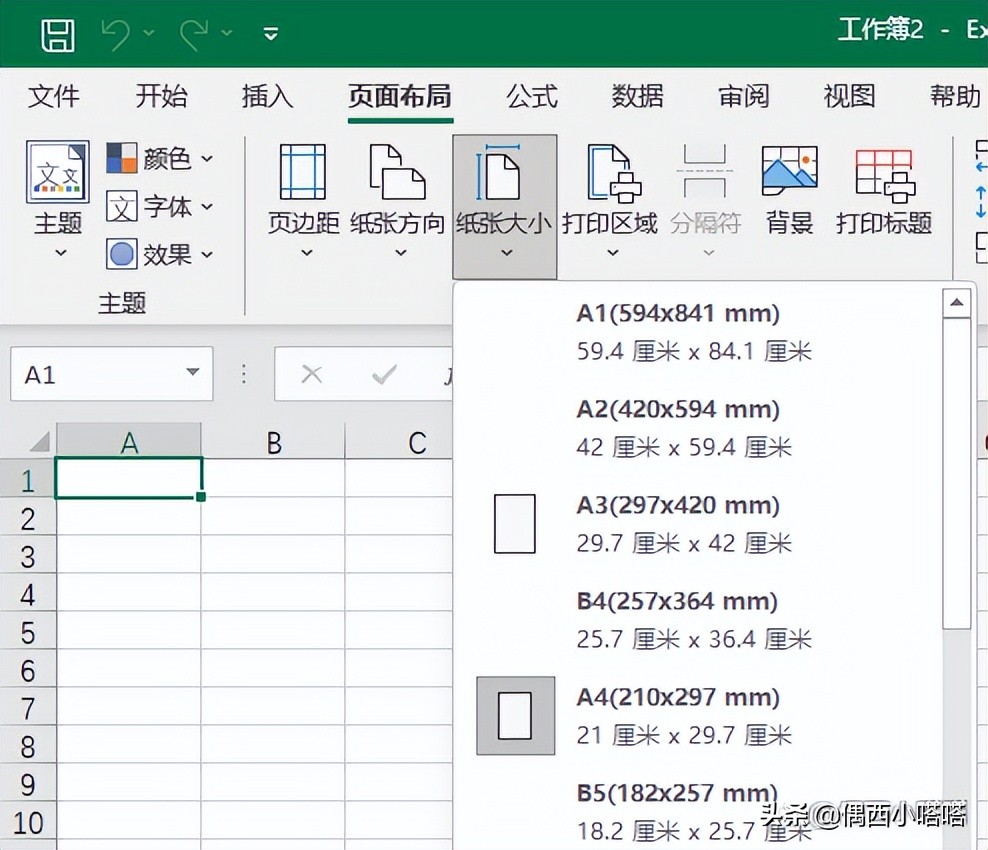The height and width of the screenshot is (850, 988).
Task: Click the Redo arrow icon
Action: click(x=194, y=34)
